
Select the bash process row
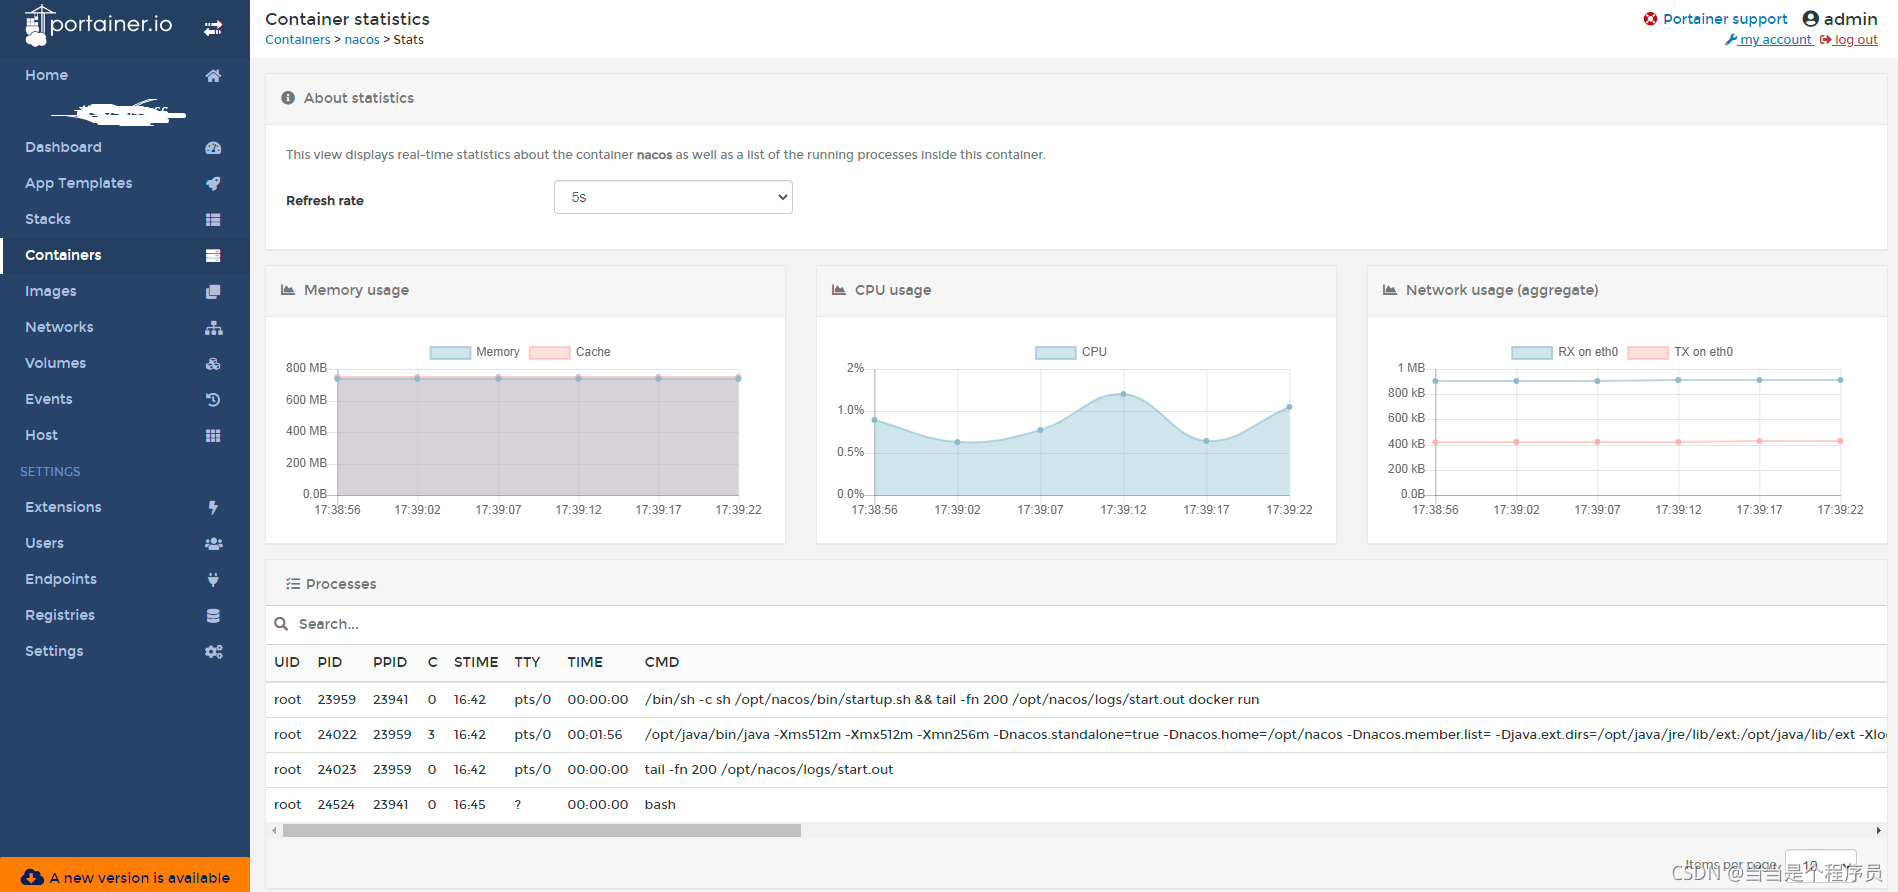[1076, 805]
